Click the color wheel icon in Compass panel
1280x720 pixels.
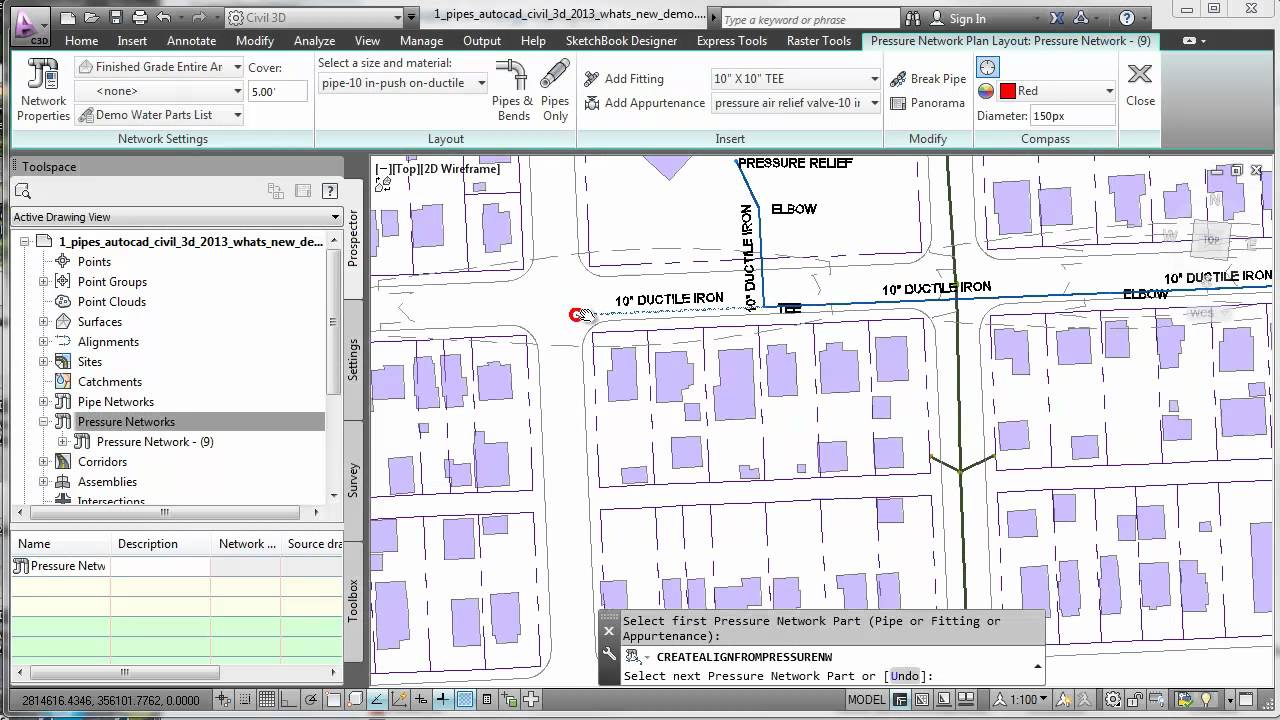(986, 91)
